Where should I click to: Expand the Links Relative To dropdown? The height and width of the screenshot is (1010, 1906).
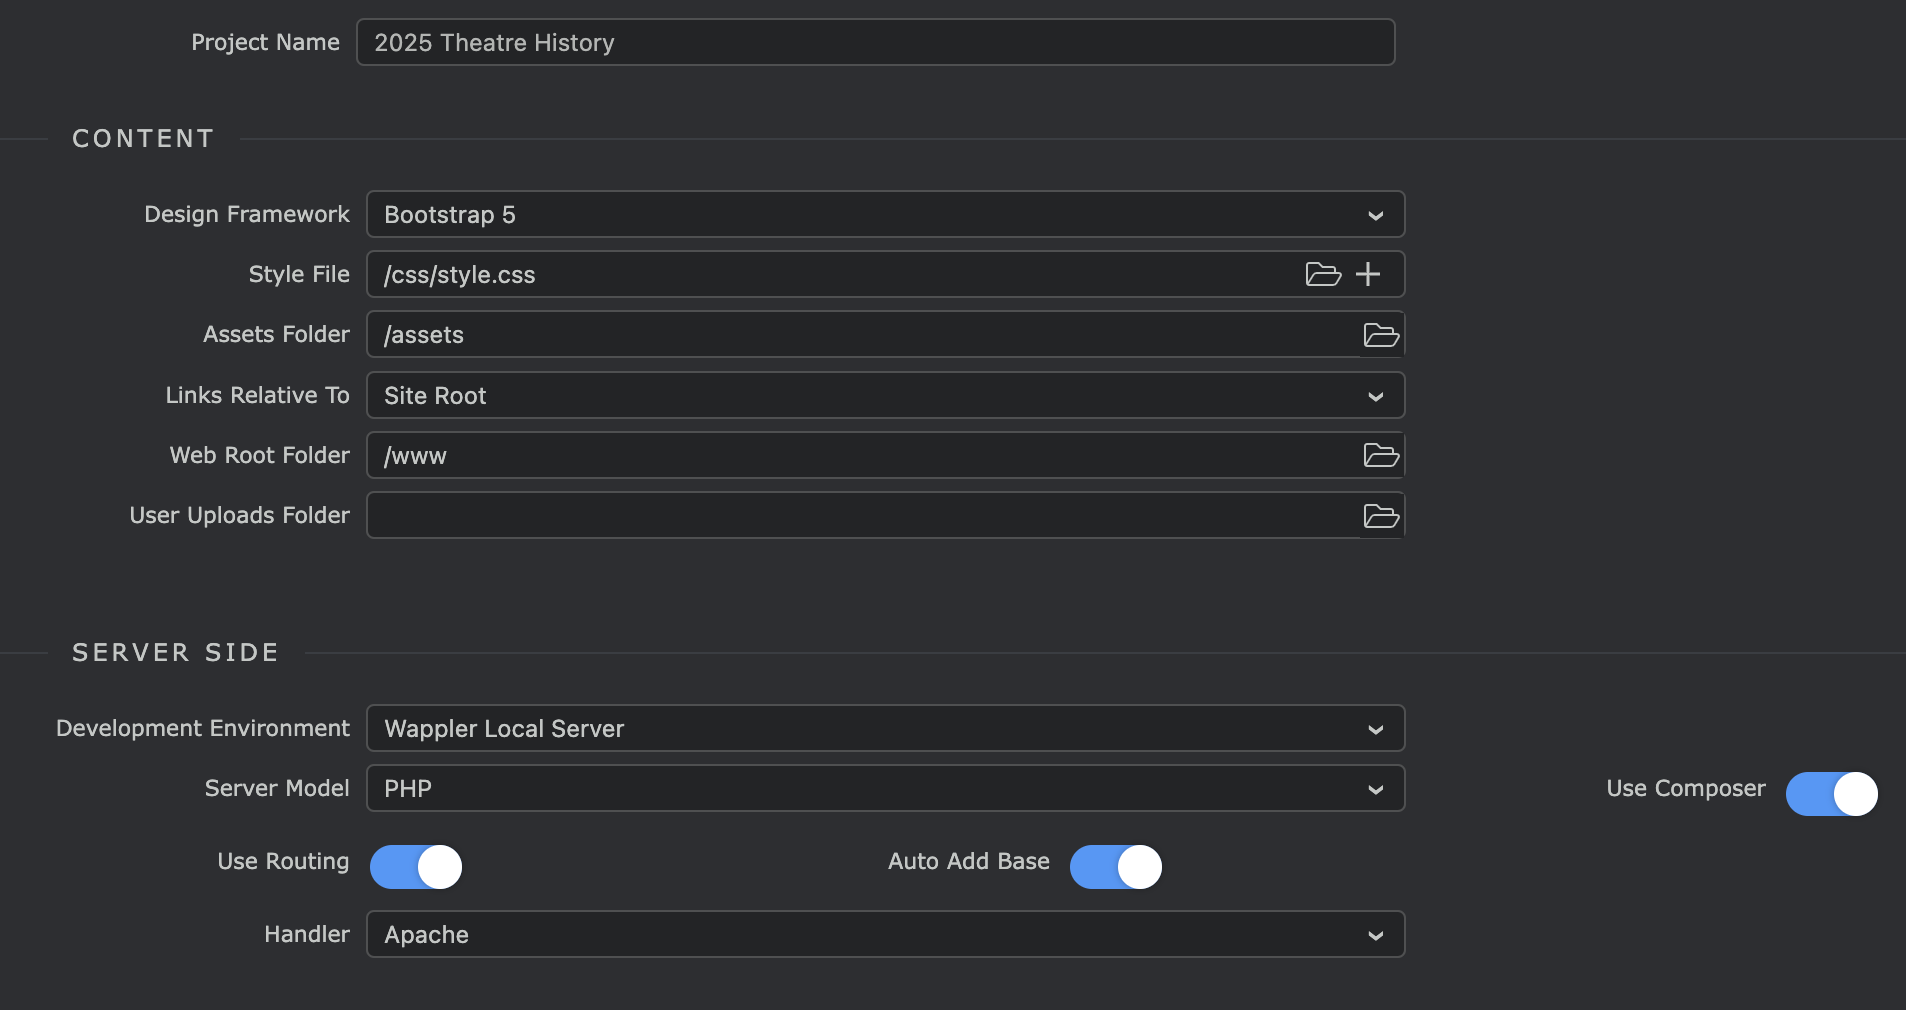(x=885, y=396)
